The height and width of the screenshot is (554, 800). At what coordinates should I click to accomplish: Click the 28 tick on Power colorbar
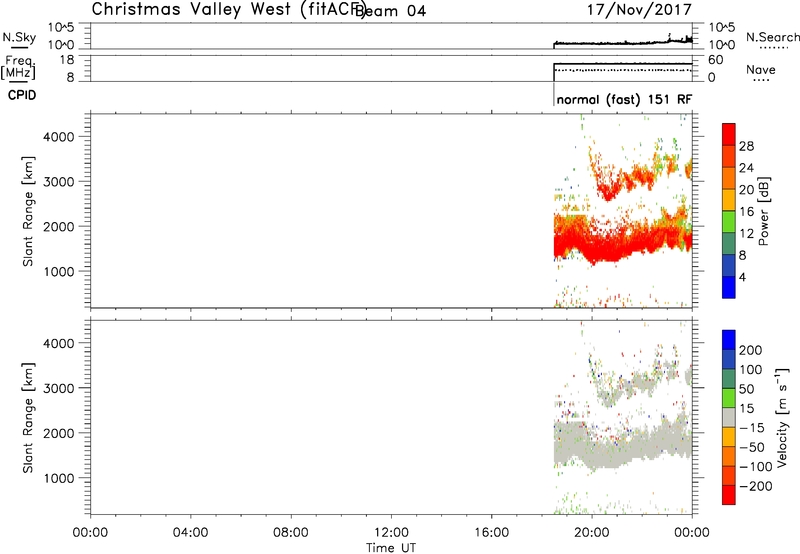coord(746,146)
